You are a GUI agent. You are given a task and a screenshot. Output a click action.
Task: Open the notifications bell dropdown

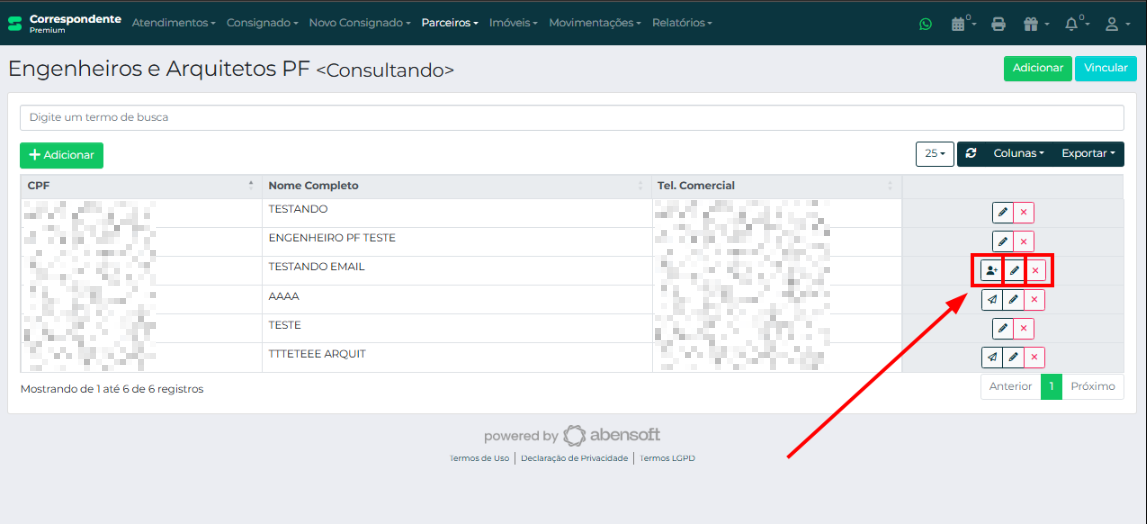pyautogui.click(x=1075, y=24)
